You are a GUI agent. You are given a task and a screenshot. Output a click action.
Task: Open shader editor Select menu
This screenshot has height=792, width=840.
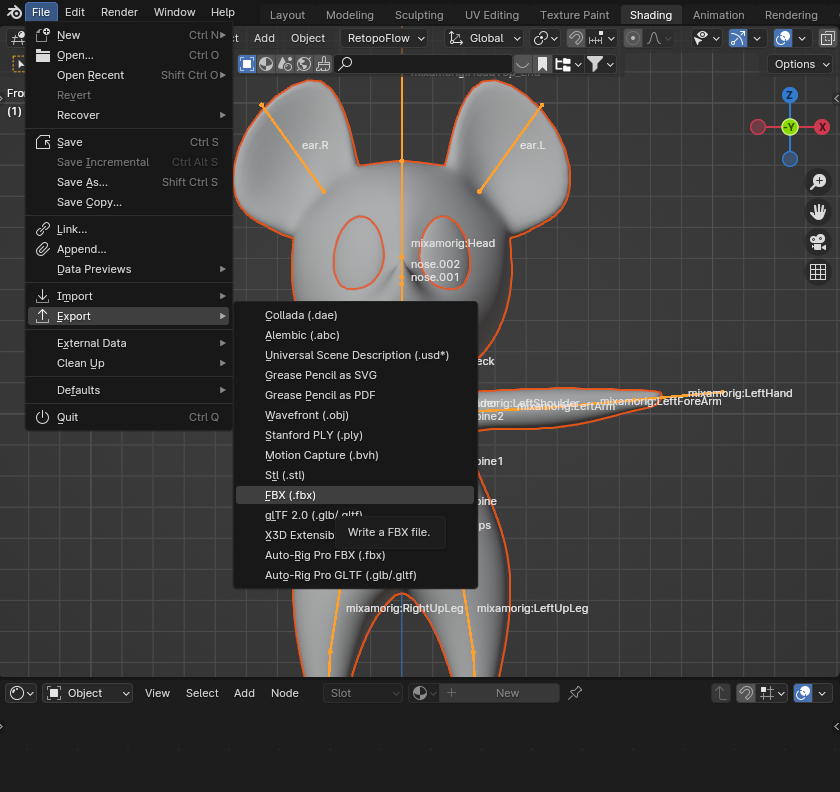(202, 693)
